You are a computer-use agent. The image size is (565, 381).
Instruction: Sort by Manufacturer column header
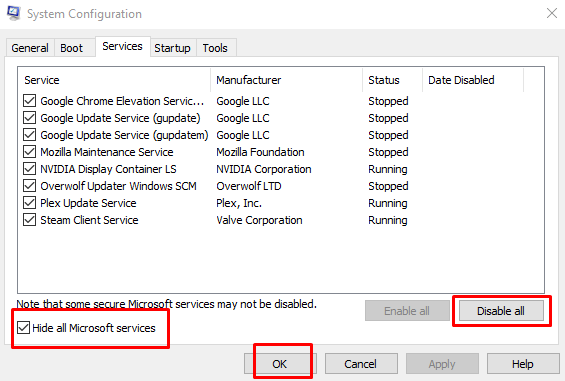287,80
